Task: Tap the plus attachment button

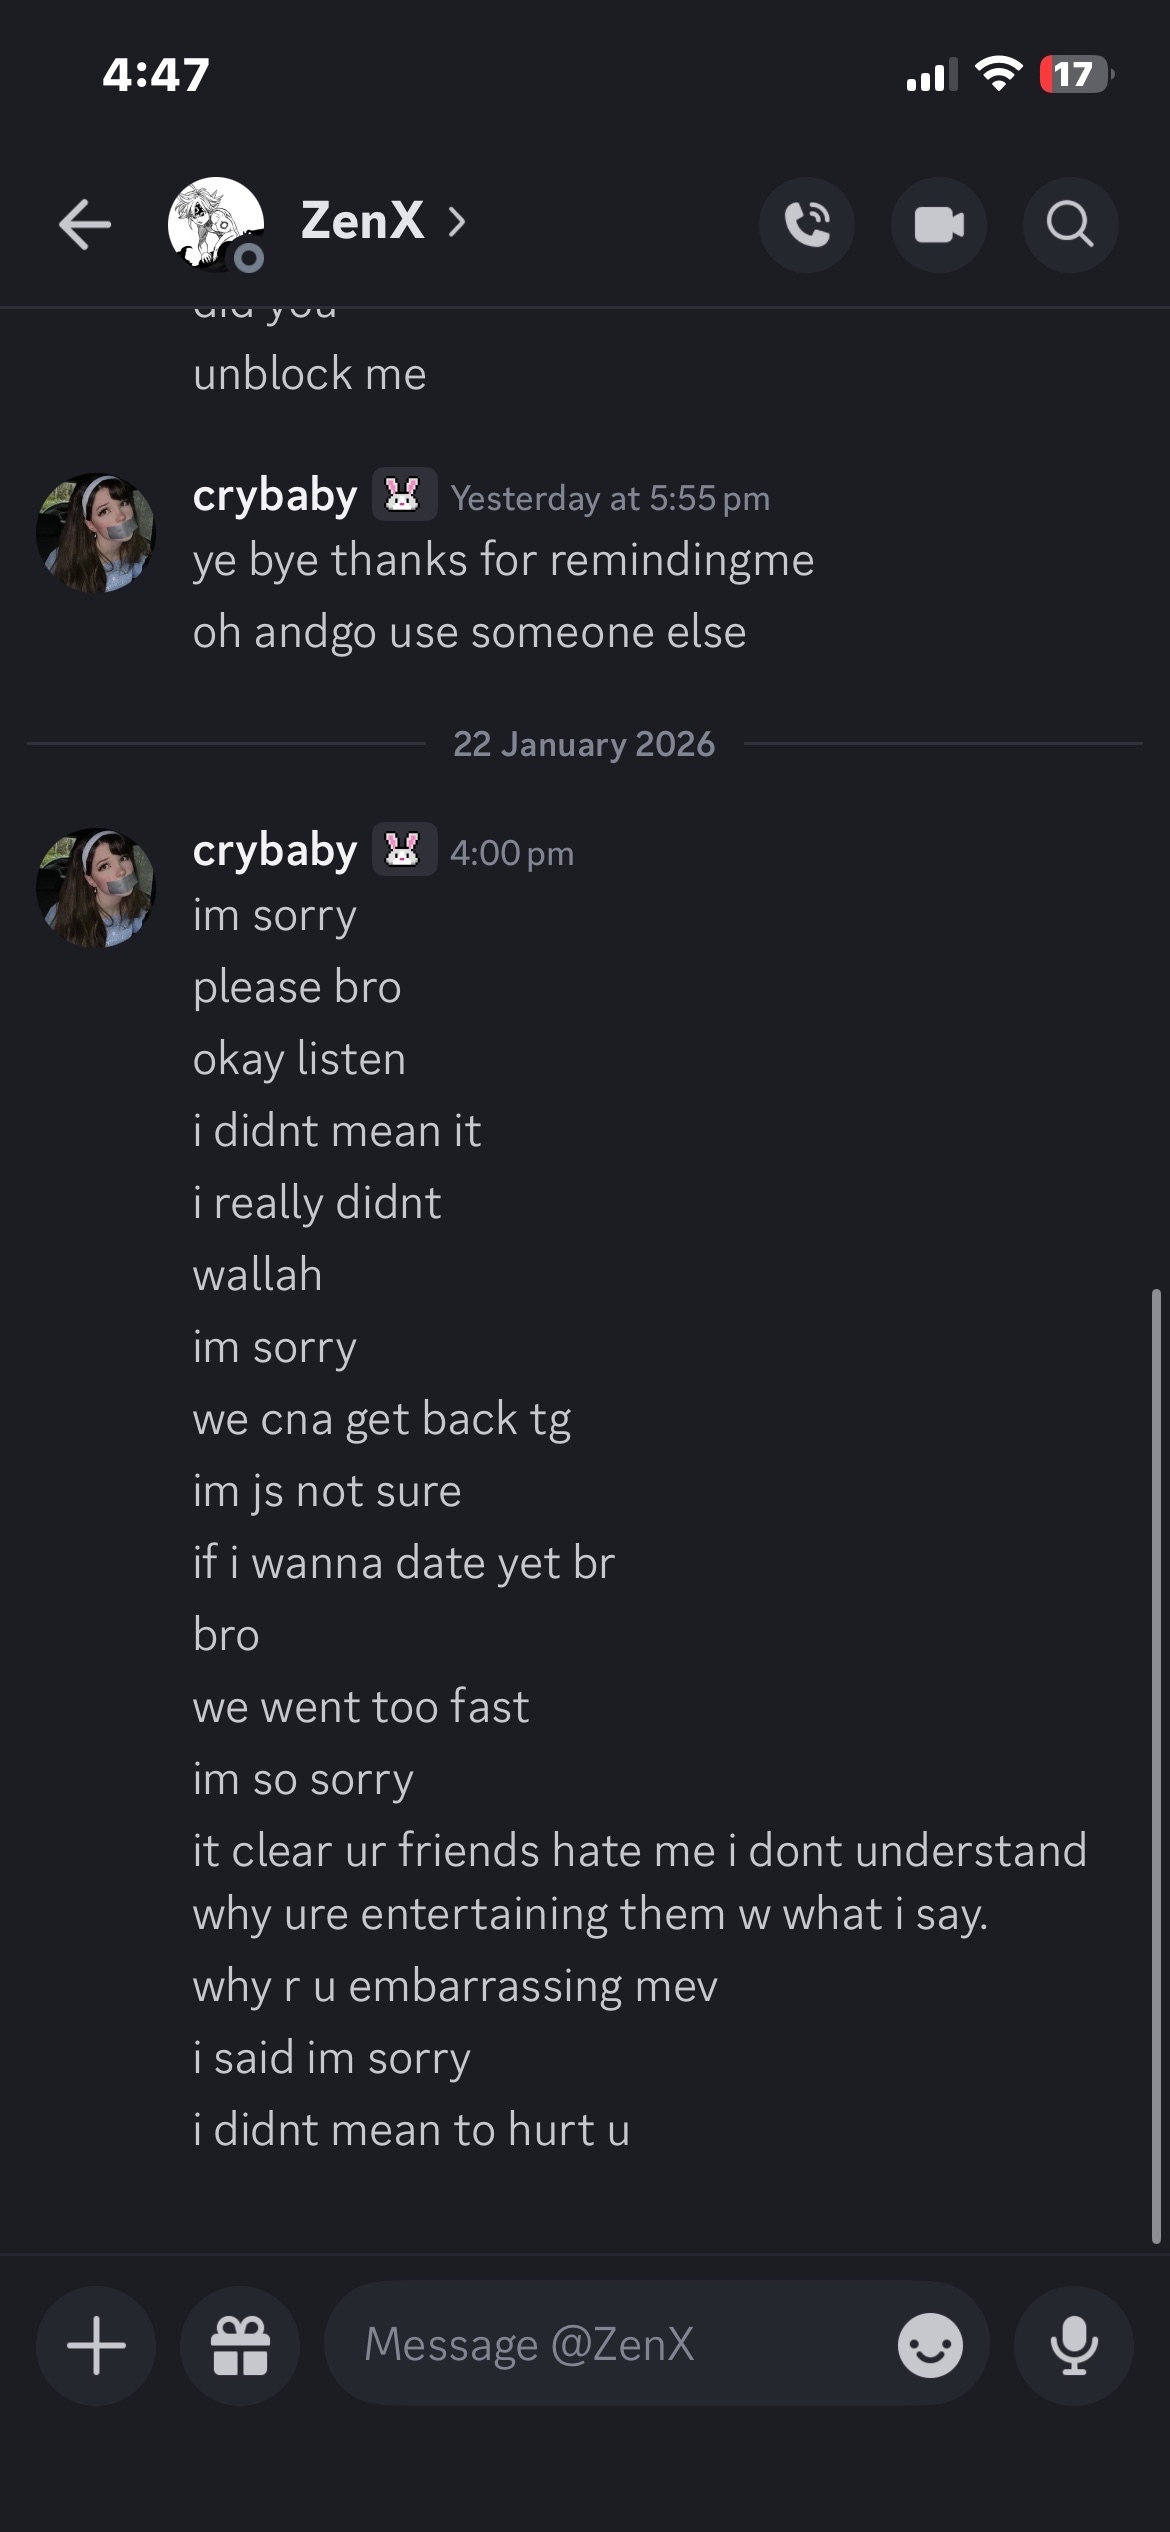Action: tap(96, 2345)
